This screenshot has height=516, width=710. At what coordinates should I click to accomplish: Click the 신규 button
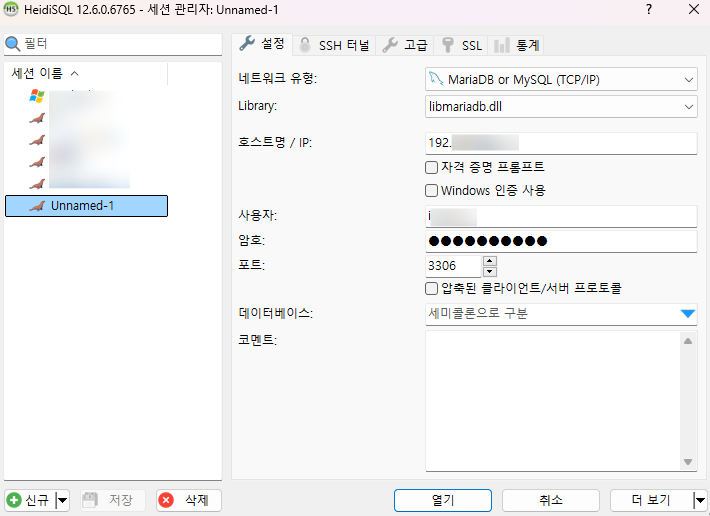click(x=30, y=500)
